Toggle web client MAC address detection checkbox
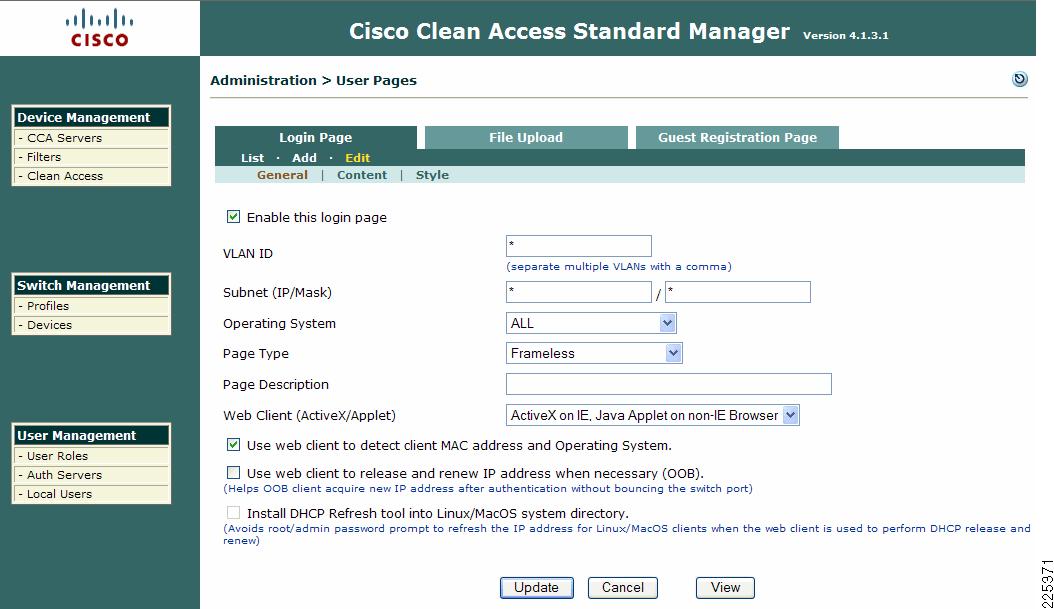Viewport: 1054px width, 609px height. [x=233, y=444]
